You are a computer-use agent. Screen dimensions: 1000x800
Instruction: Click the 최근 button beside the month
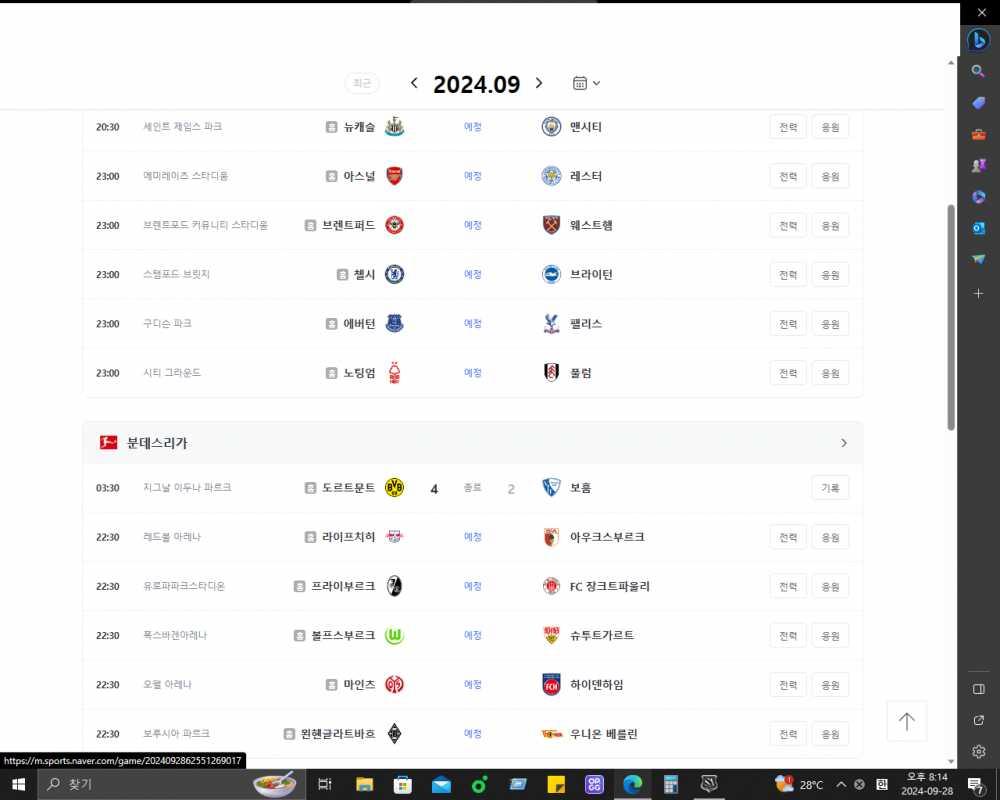362,84
